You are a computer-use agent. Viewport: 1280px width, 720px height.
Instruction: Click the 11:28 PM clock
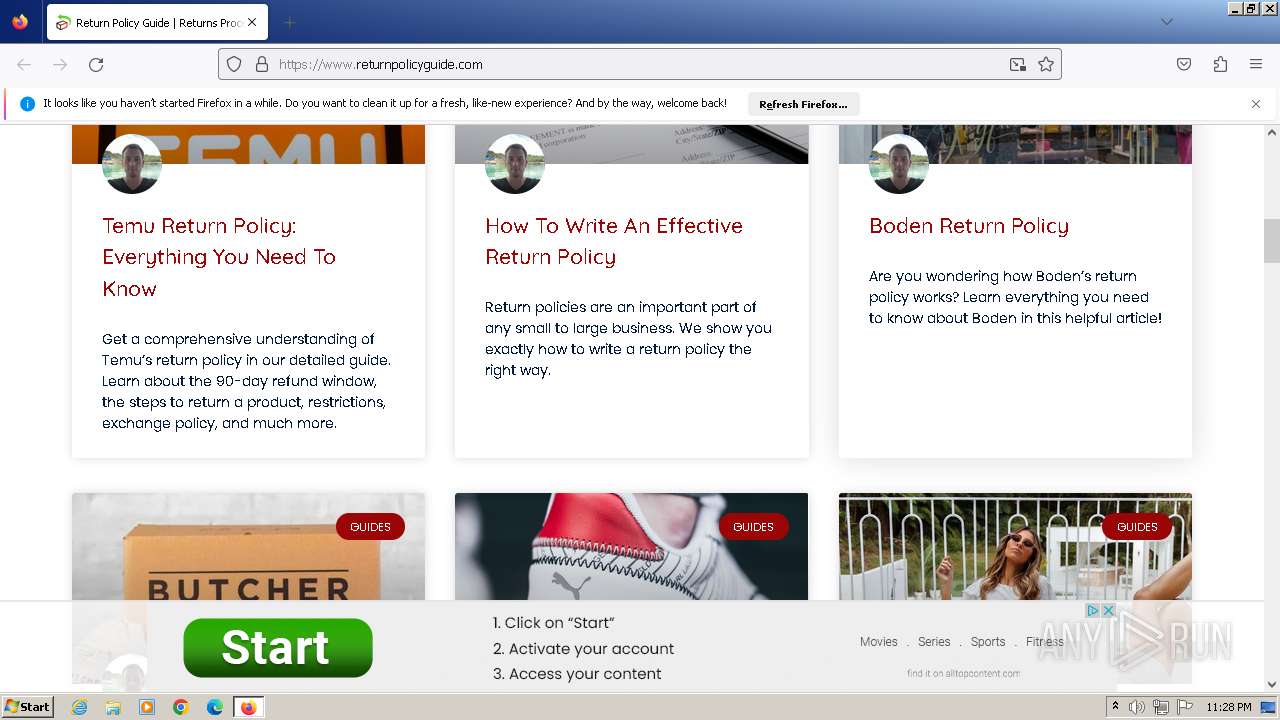(x=1229, y=707)
